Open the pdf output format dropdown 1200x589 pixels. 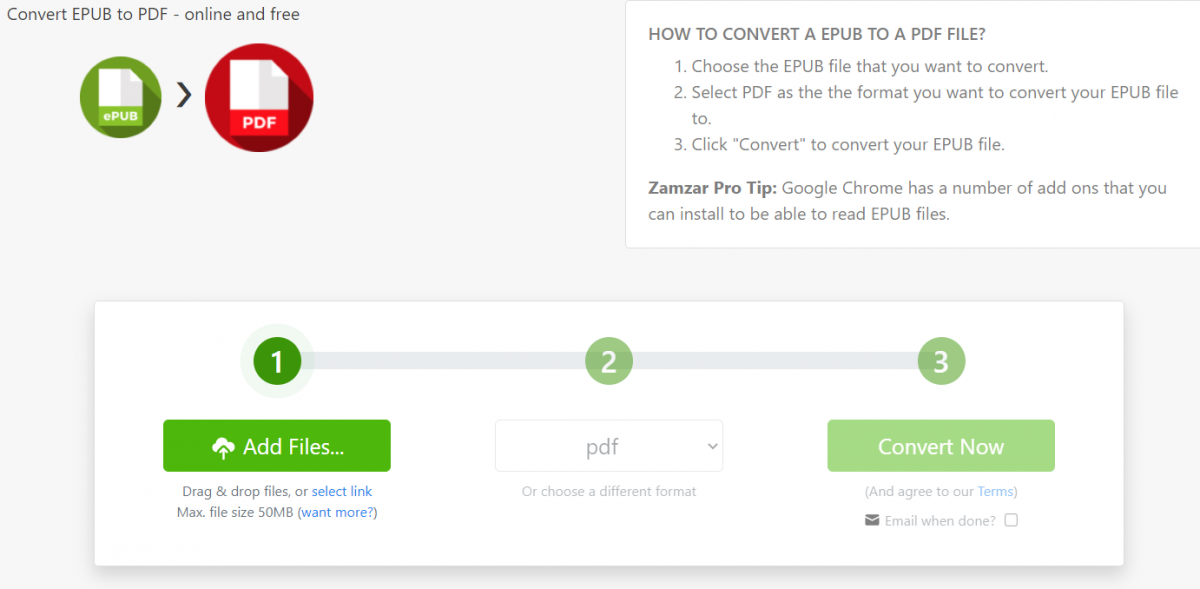609,446
